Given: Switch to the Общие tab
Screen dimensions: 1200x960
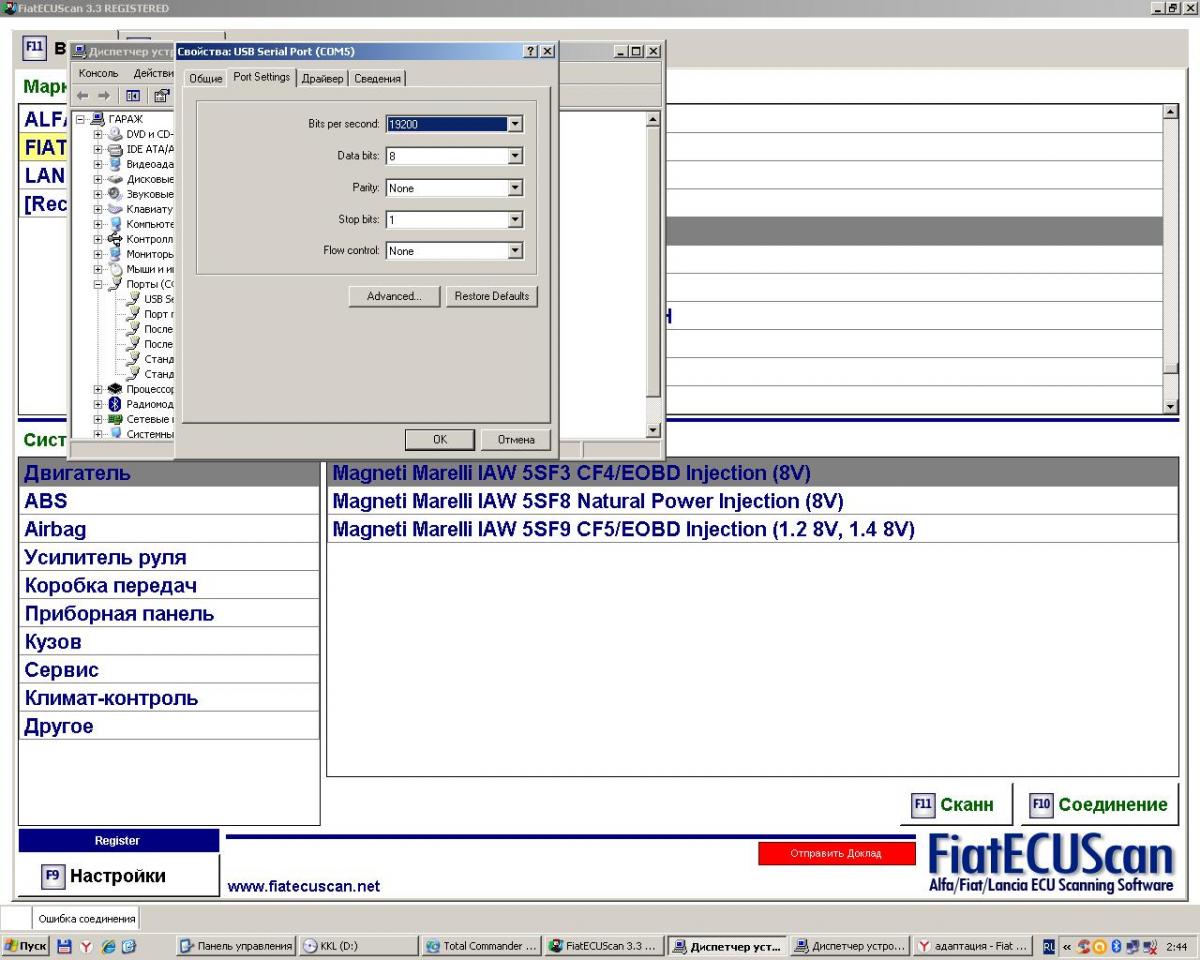Looking at the screenshot, I should [206, 79].
